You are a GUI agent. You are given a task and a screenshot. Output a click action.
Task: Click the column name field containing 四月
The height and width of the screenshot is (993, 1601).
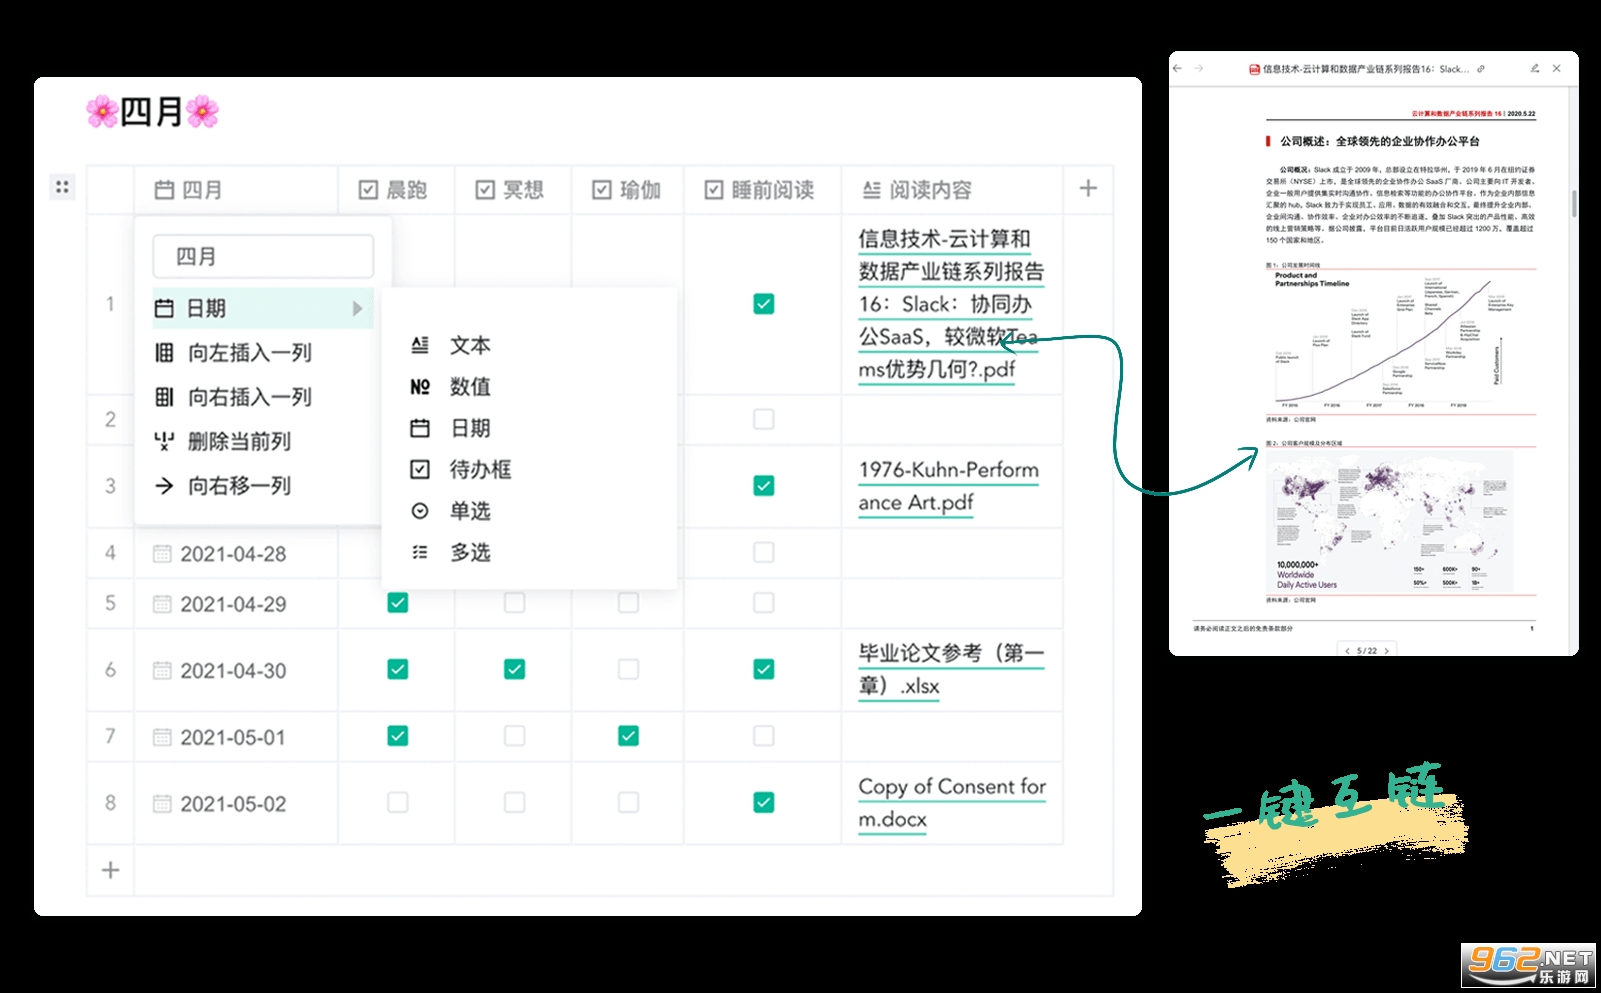pos(263,257)
